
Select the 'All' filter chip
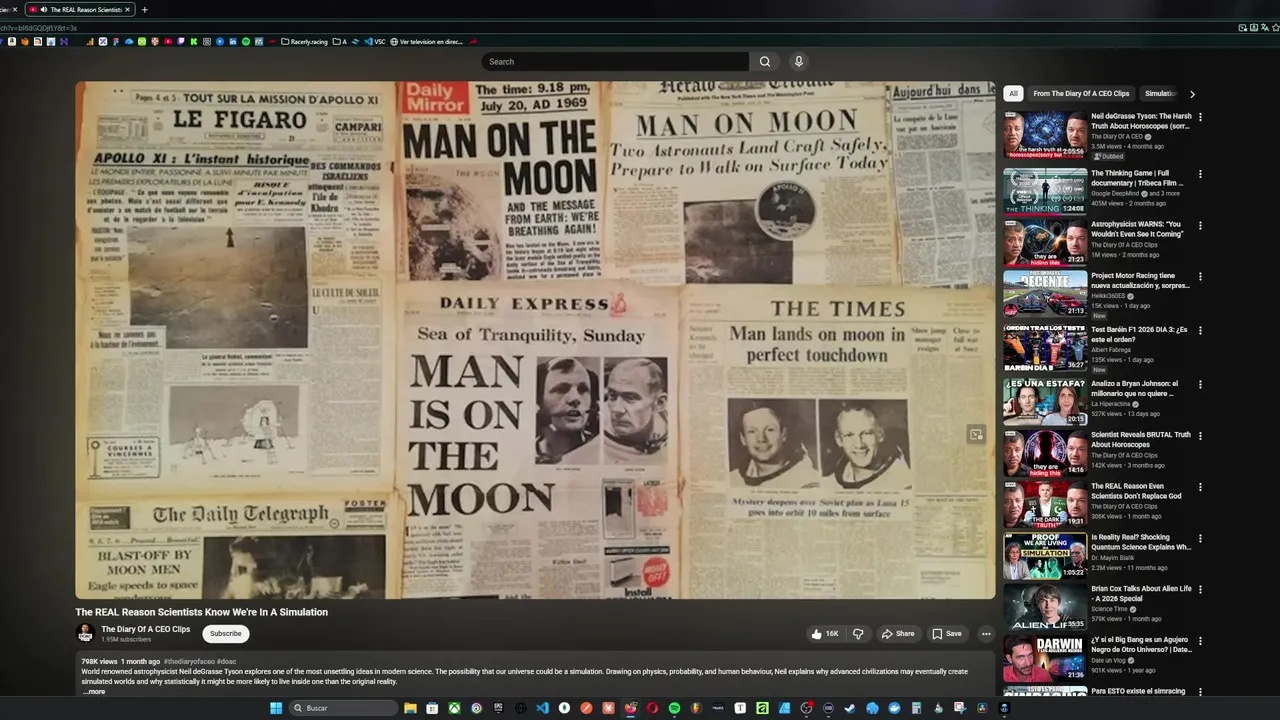[1013, 94]
